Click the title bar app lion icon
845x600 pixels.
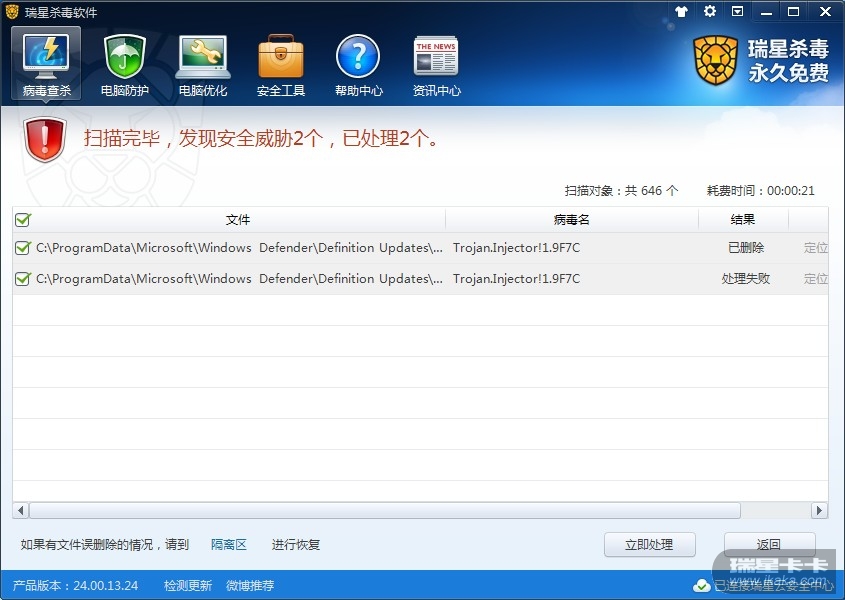[12, 12]
